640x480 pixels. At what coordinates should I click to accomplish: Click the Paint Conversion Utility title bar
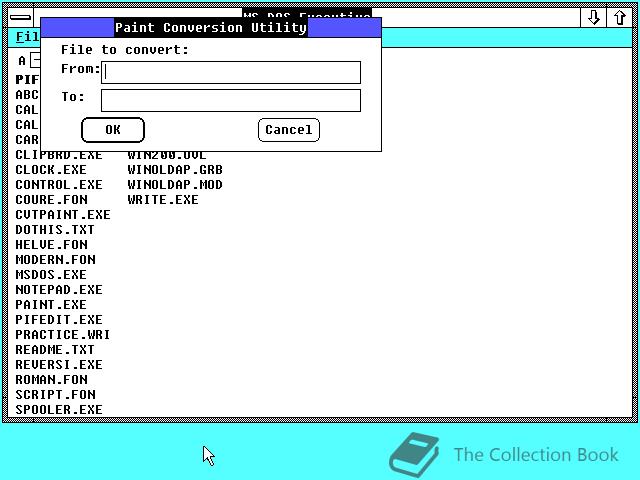(211, 28)
